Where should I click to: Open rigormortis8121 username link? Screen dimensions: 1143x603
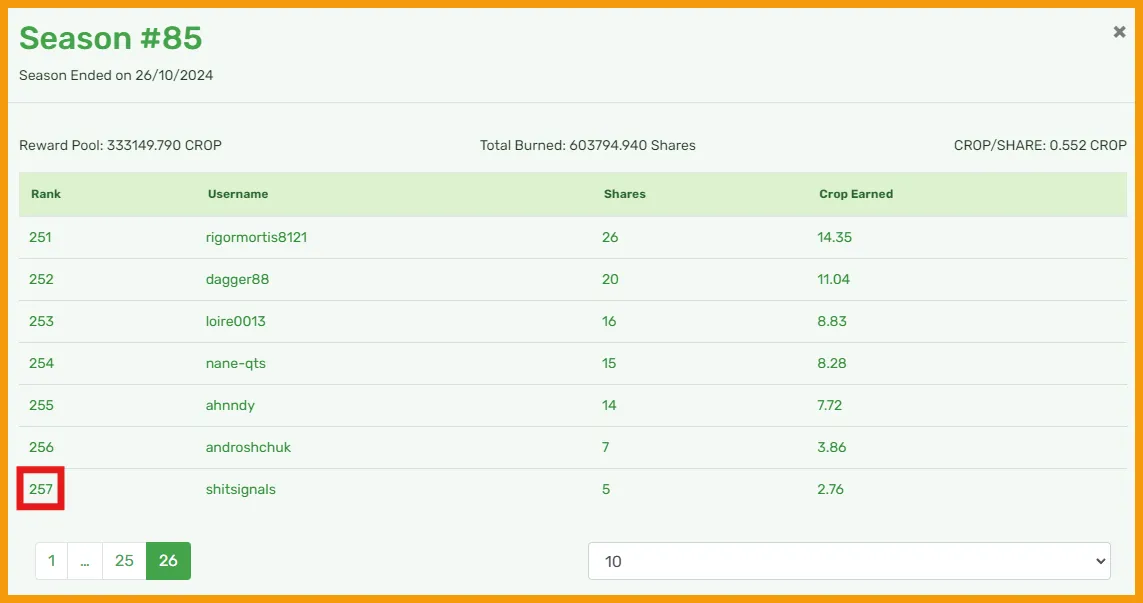tap(257, 237)
